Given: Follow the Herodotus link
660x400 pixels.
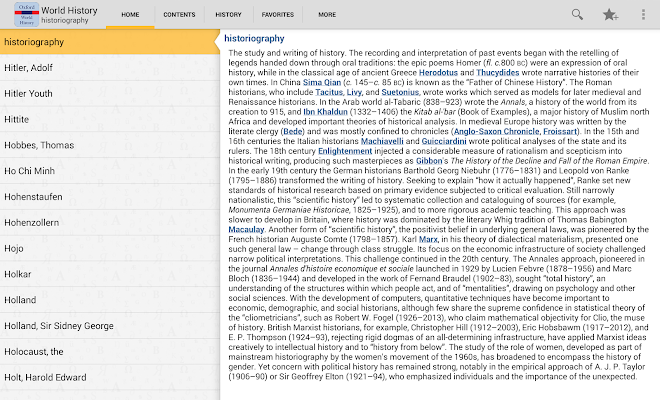Looking at the screenshot, I should [438, 72].
